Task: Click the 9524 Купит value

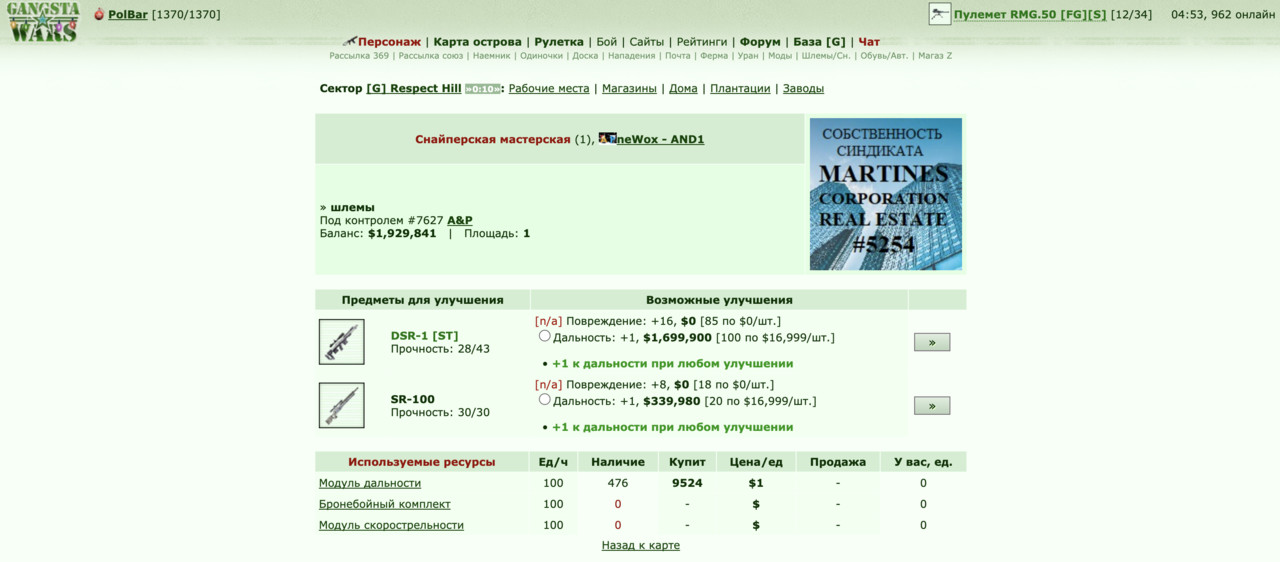Action: point(687,483)
